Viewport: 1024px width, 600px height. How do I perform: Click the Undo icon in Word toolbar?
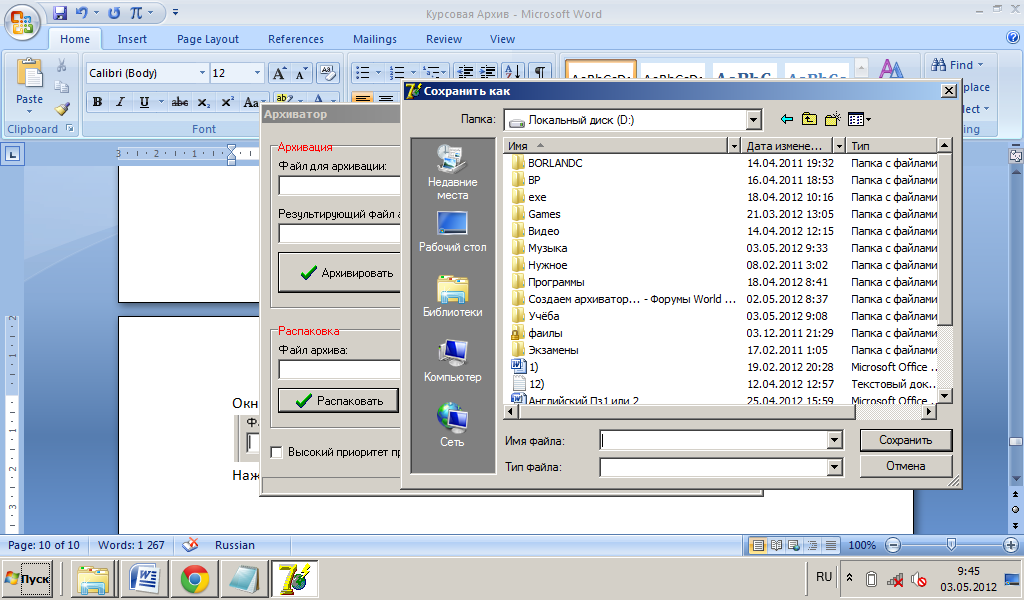(x=82, y=12)
